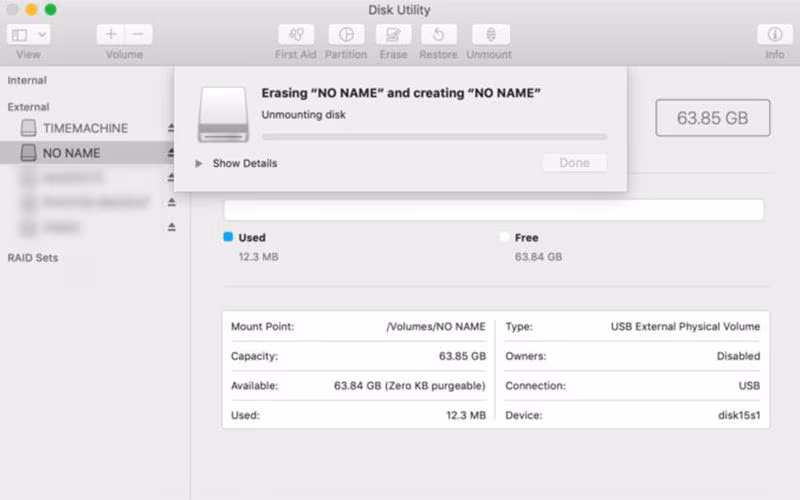Click the disk15s1 device value

click(x=739, y=415)
